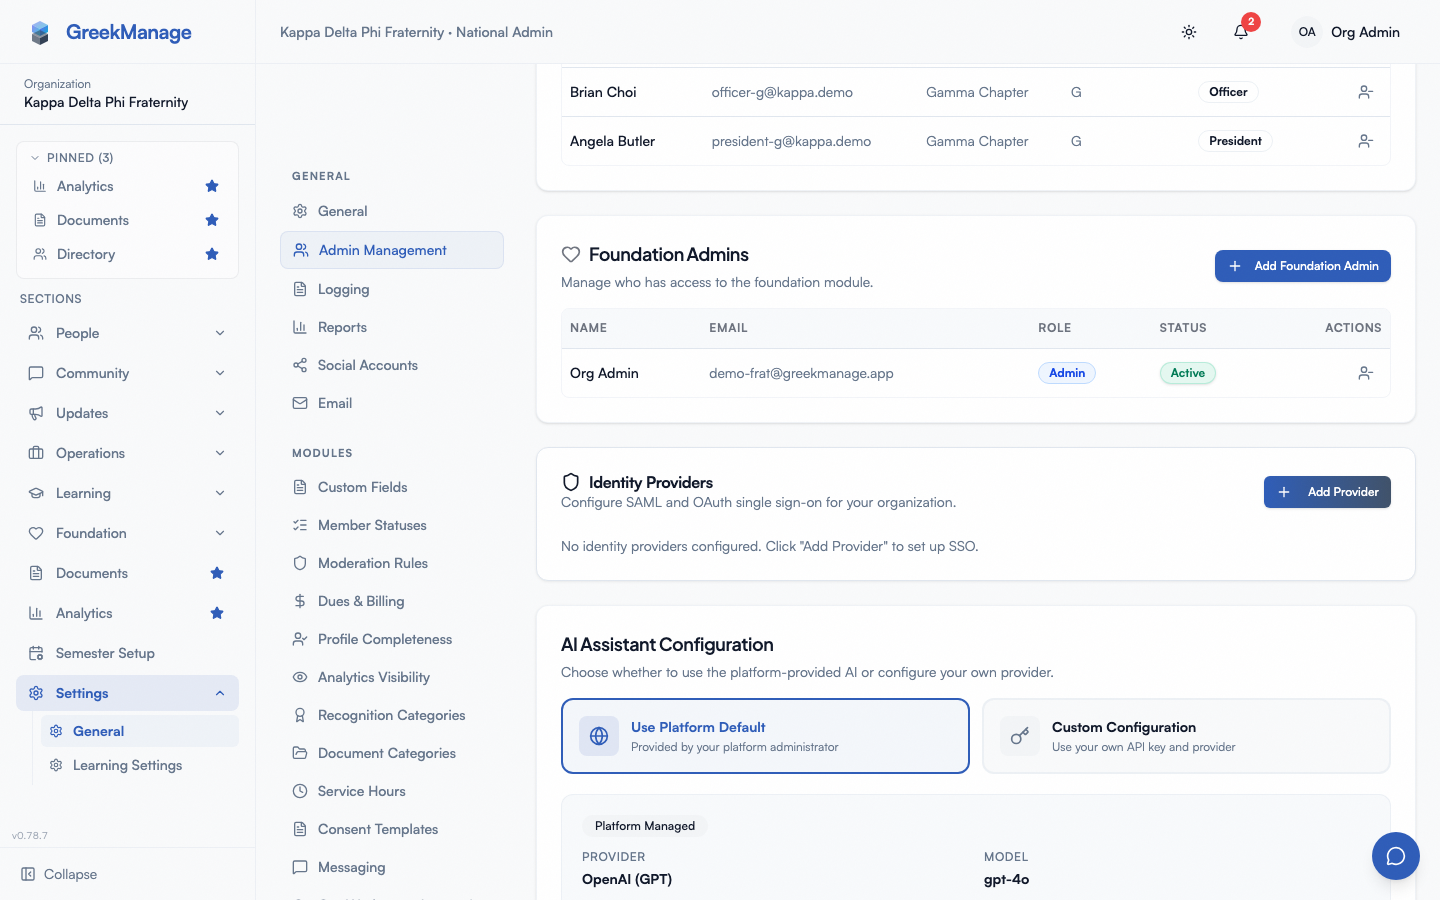Image resolution: width=1440 pixels, height=900 pixels.
Task: Remove Org Admin from foundation admins
Action: 1365,373
